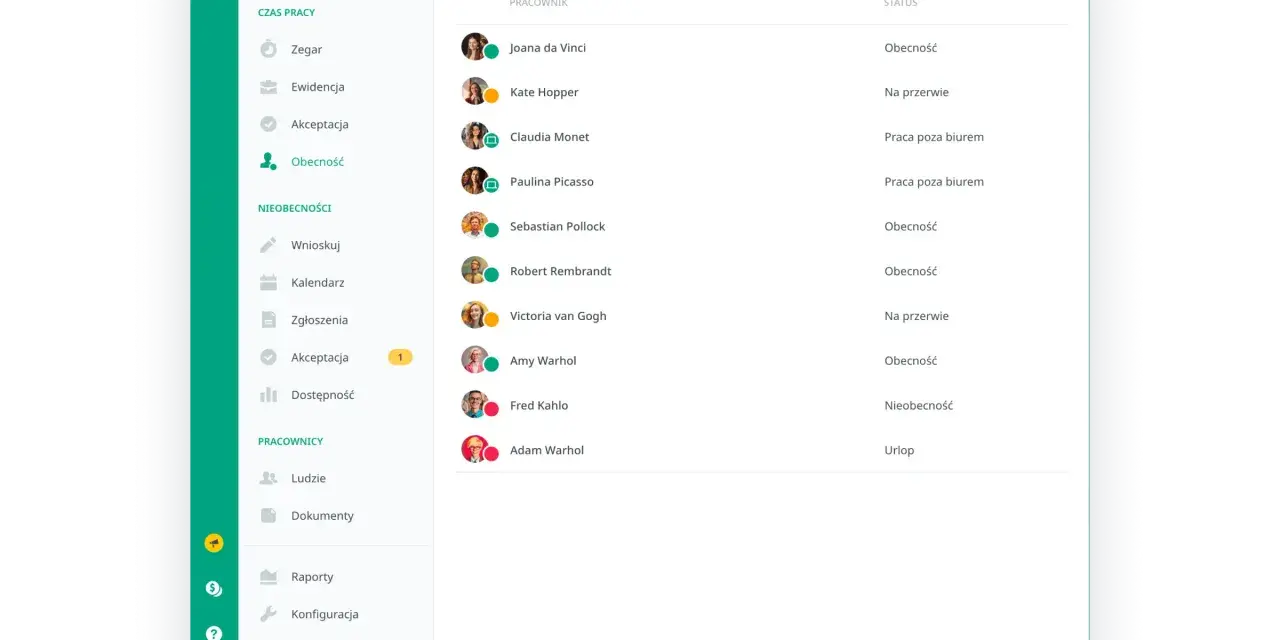Click the Kalendarz calendar icon
The image size is (1280, 640).
click(x=268, y=283)
